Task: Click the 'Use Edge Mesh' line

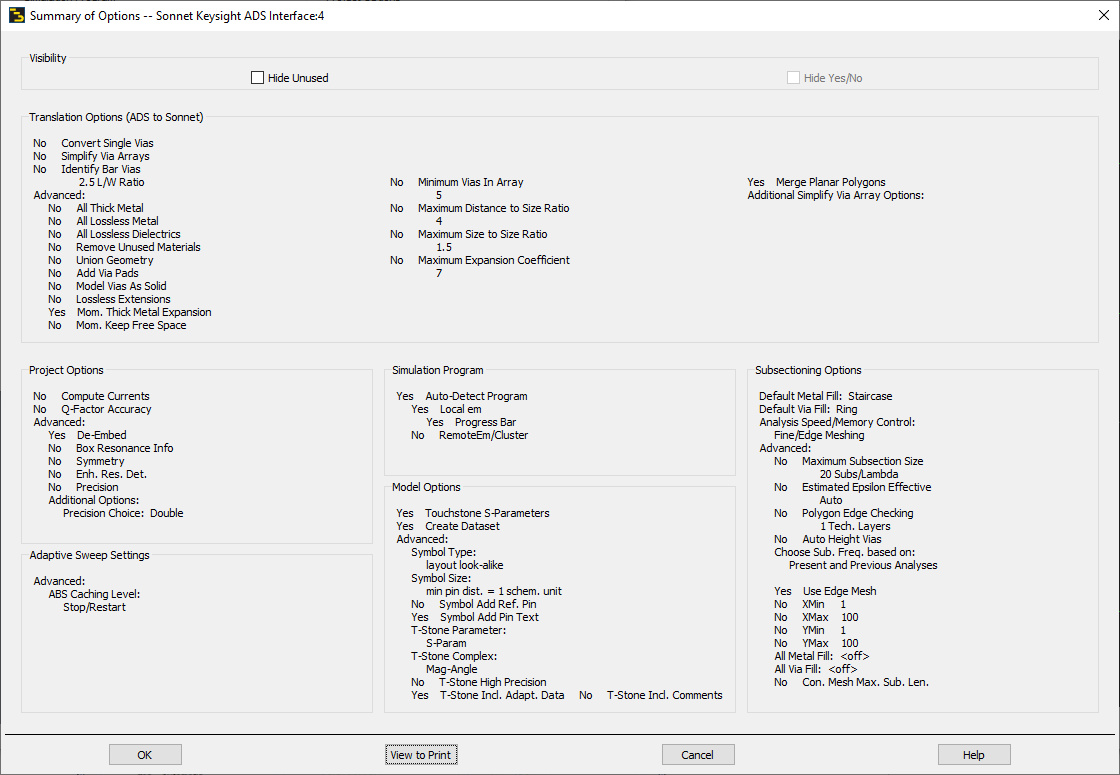Action: (x=839, y=591)
